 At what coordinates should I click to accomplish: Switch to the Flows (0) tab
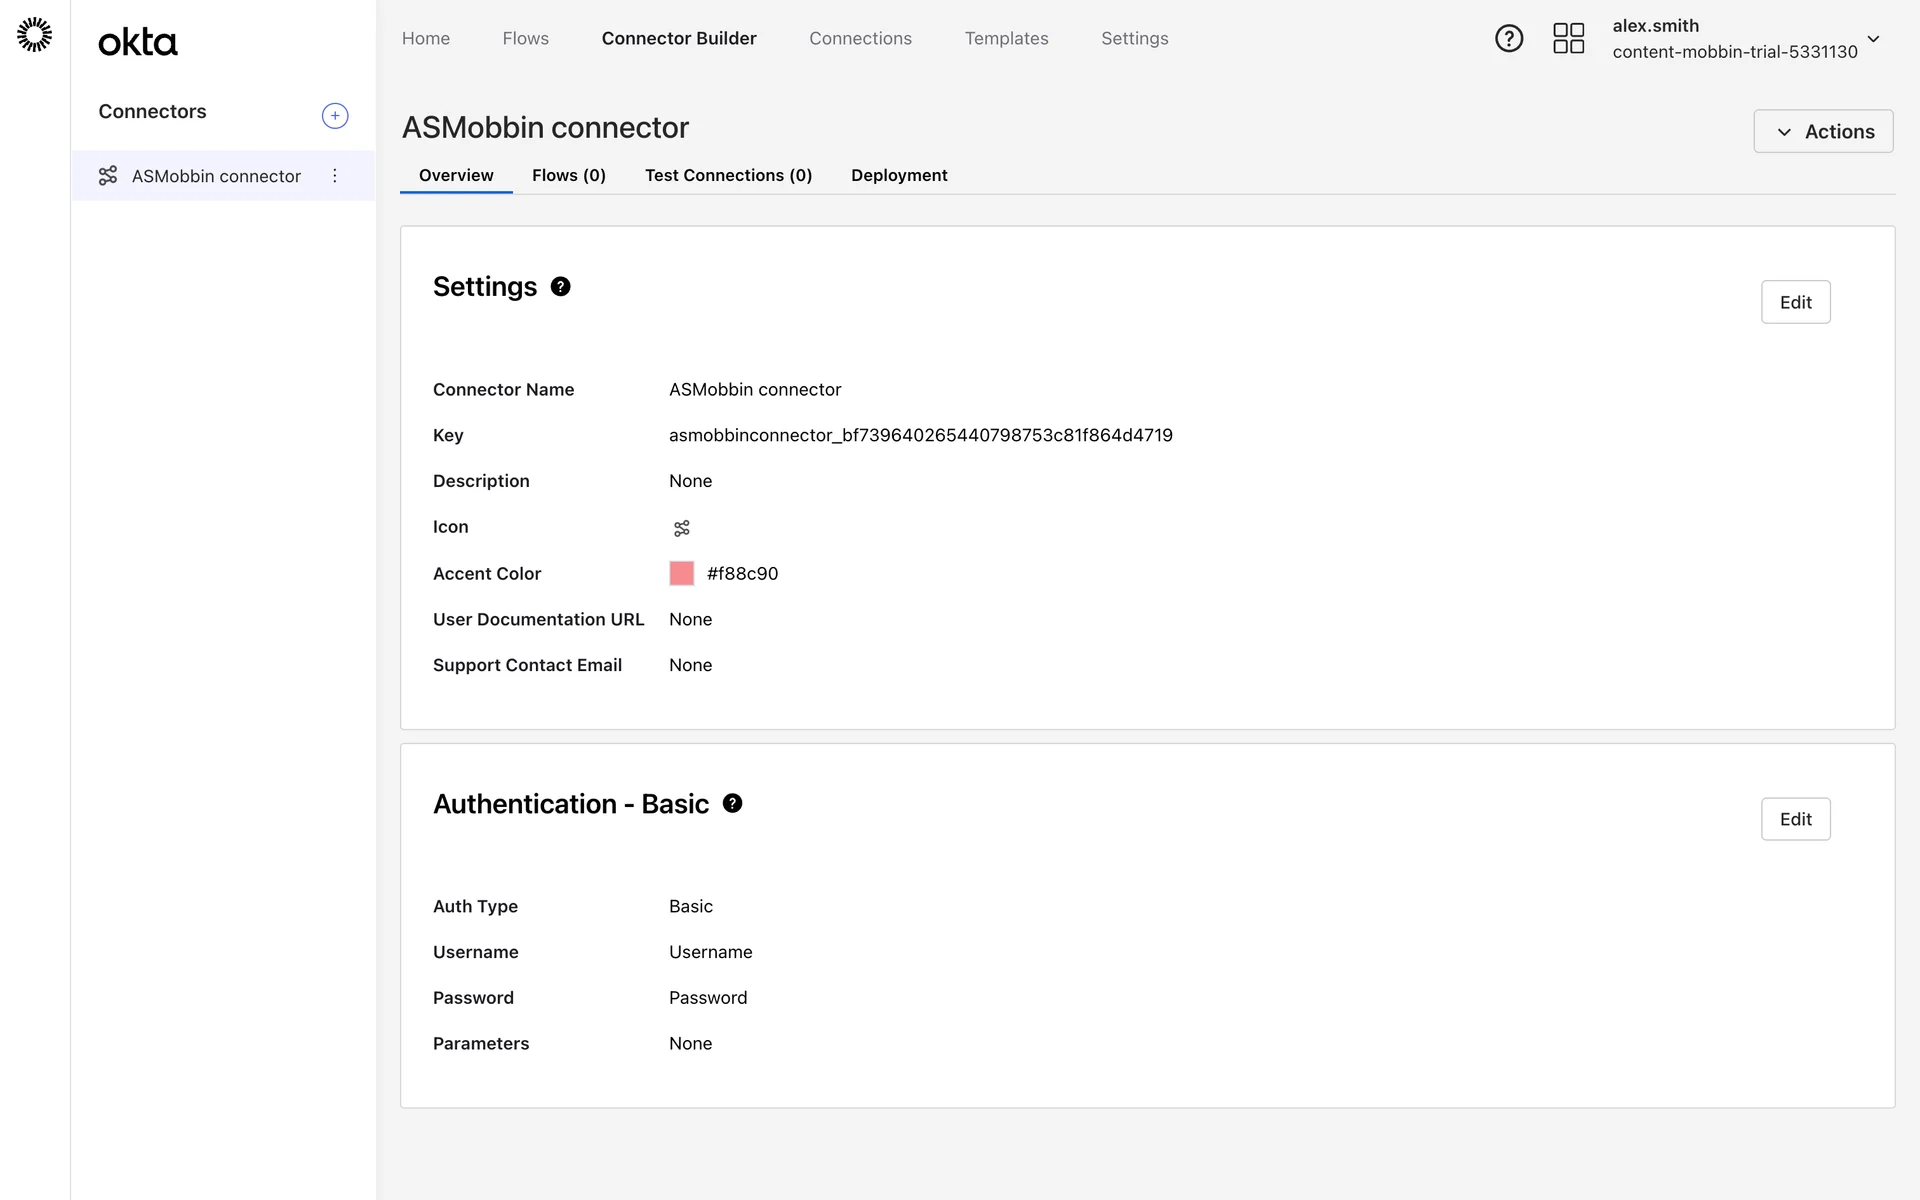pyautogui.click(x=568, y=175)
